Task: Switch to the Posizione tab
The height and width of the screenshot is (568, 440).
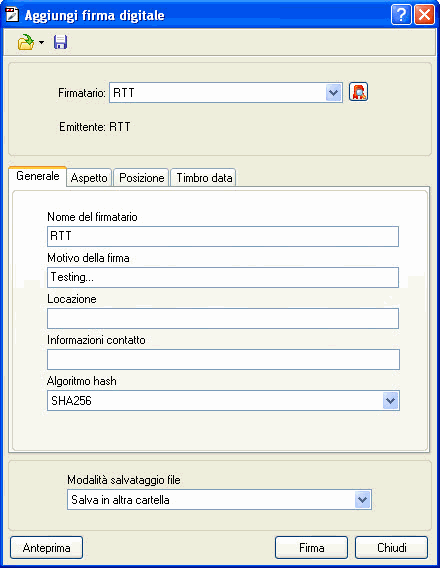Action: [x=142, y=178]
